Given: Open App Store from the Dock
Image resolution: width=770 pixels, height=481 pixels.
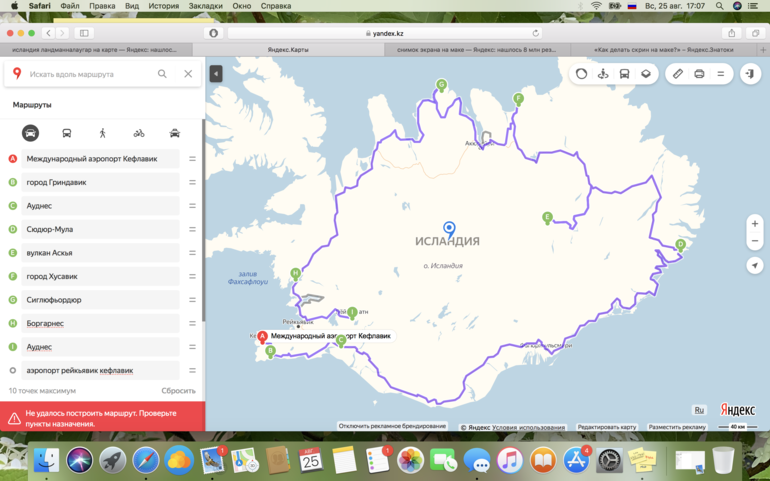Looking at the screenshot, I should click(x=576, y=460).
